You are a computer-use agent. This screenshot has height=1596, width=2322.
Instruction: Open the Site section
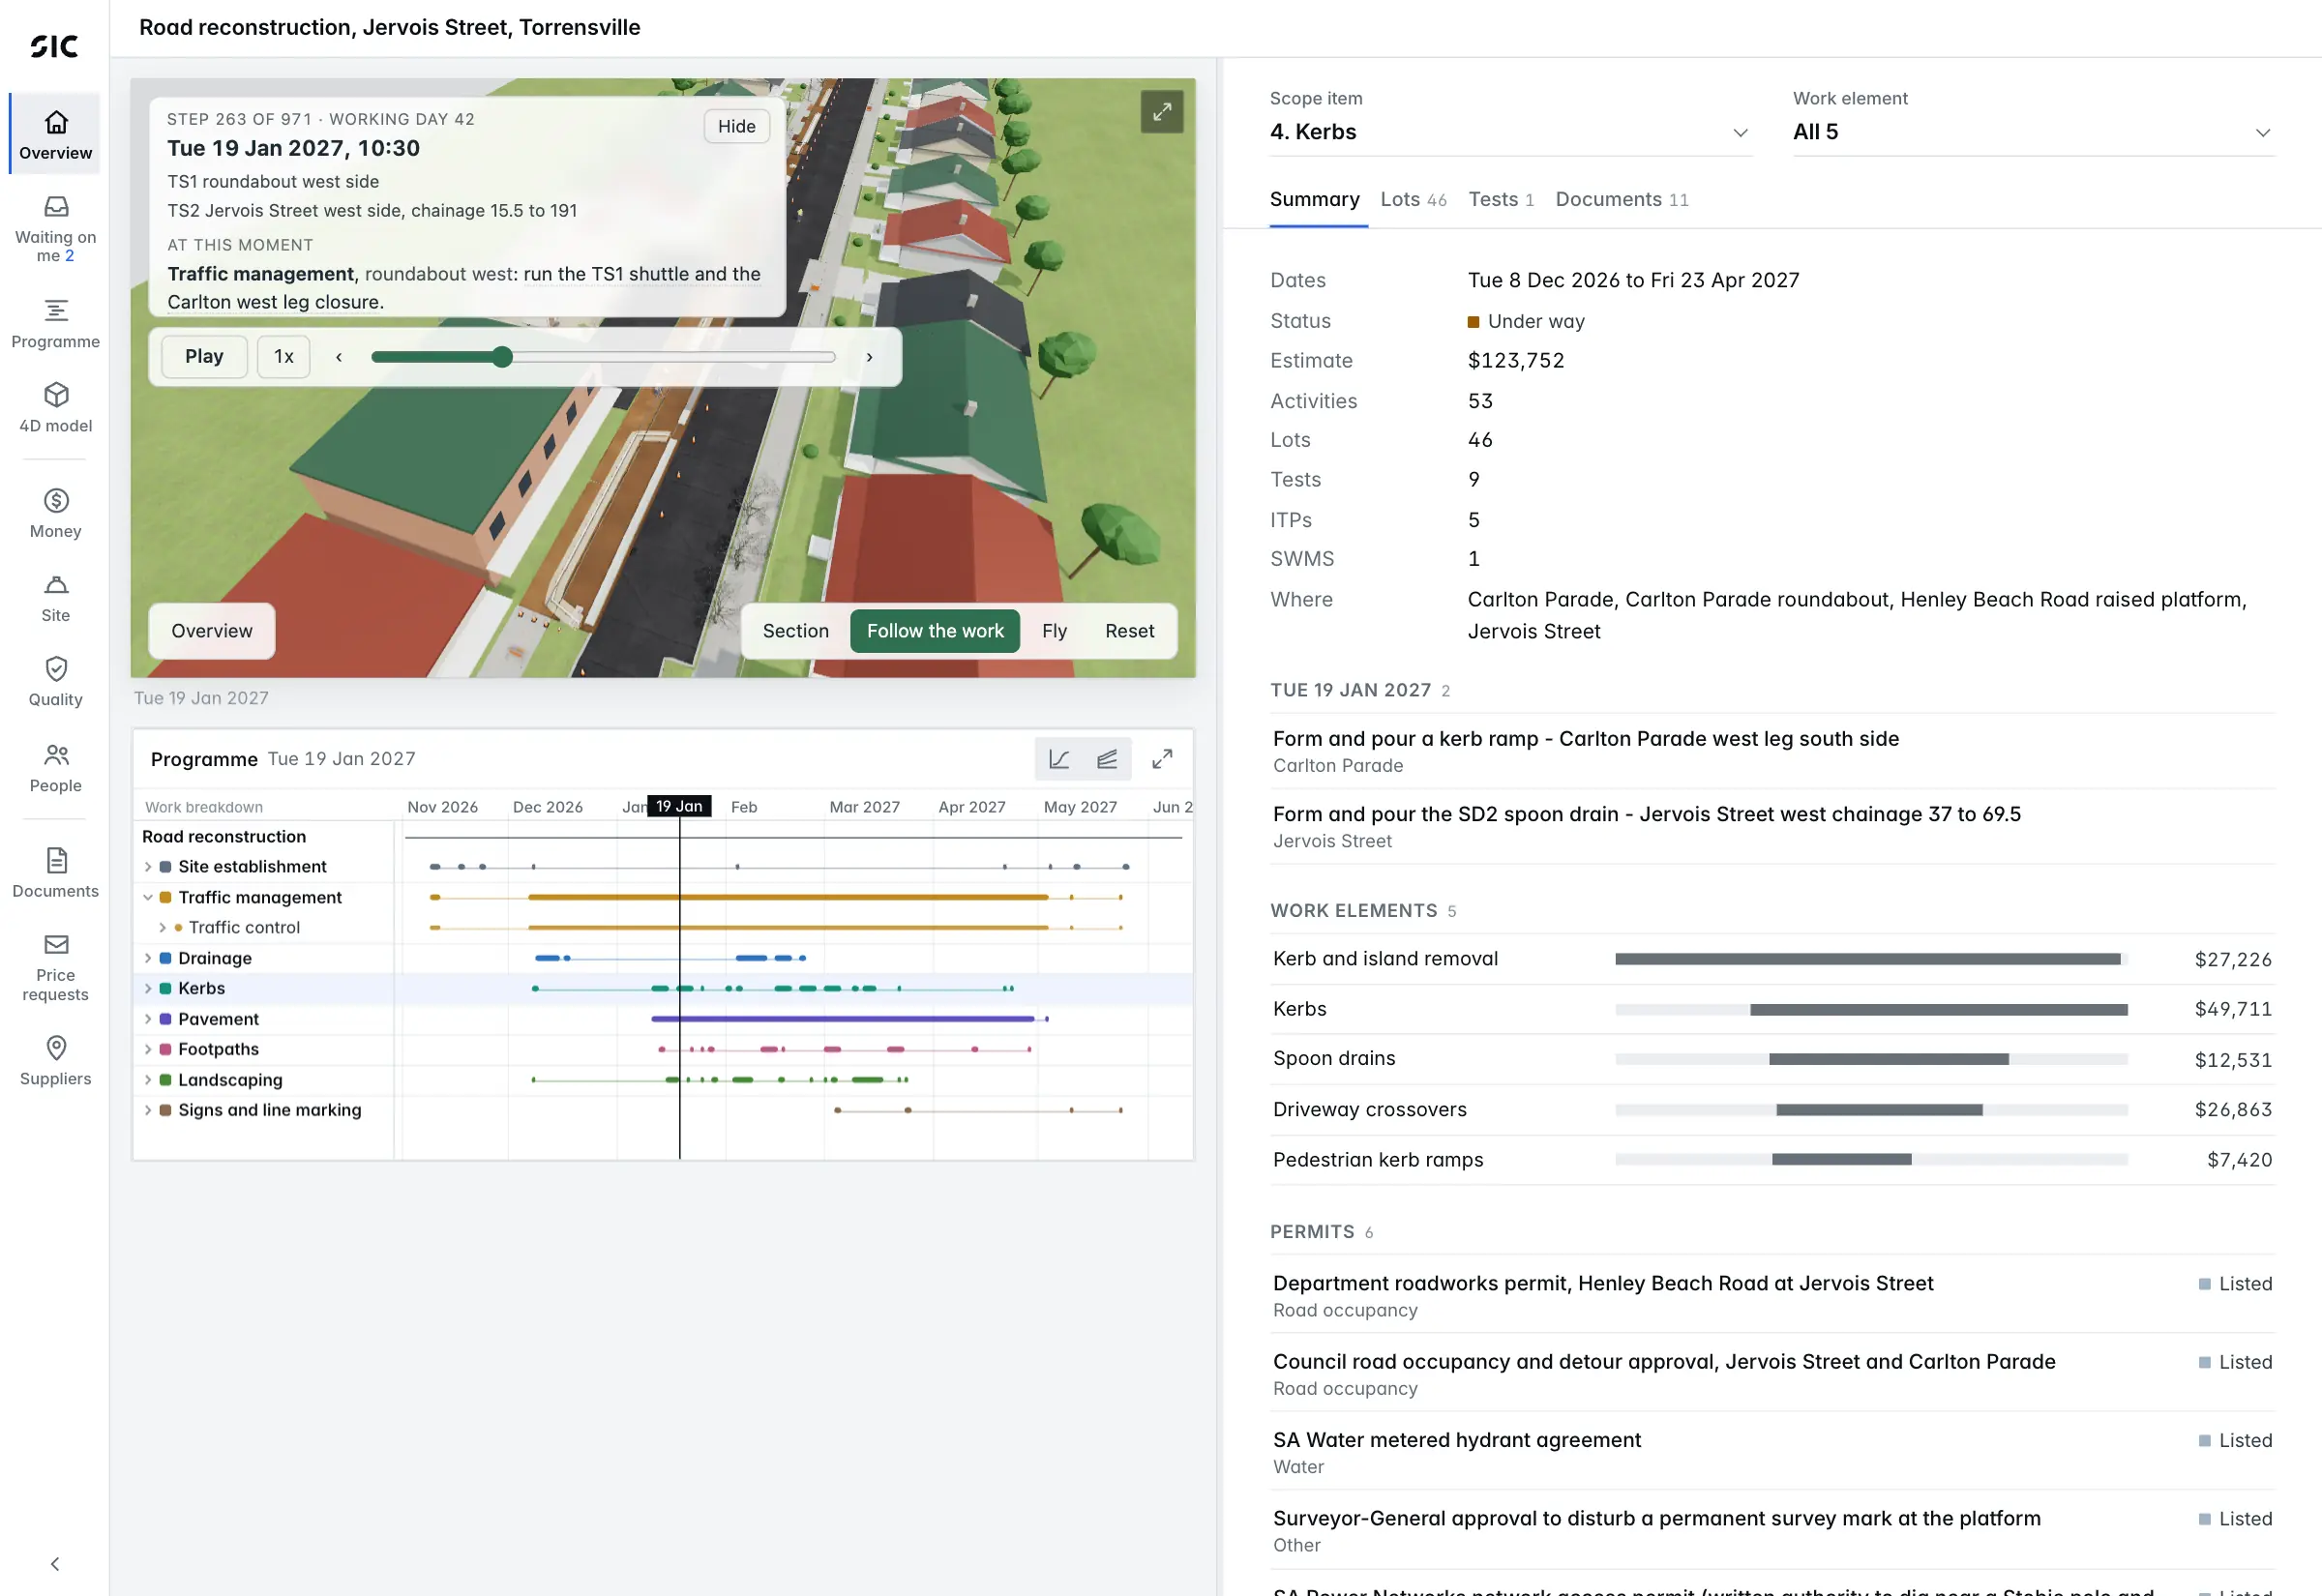(x=56, y=598)
